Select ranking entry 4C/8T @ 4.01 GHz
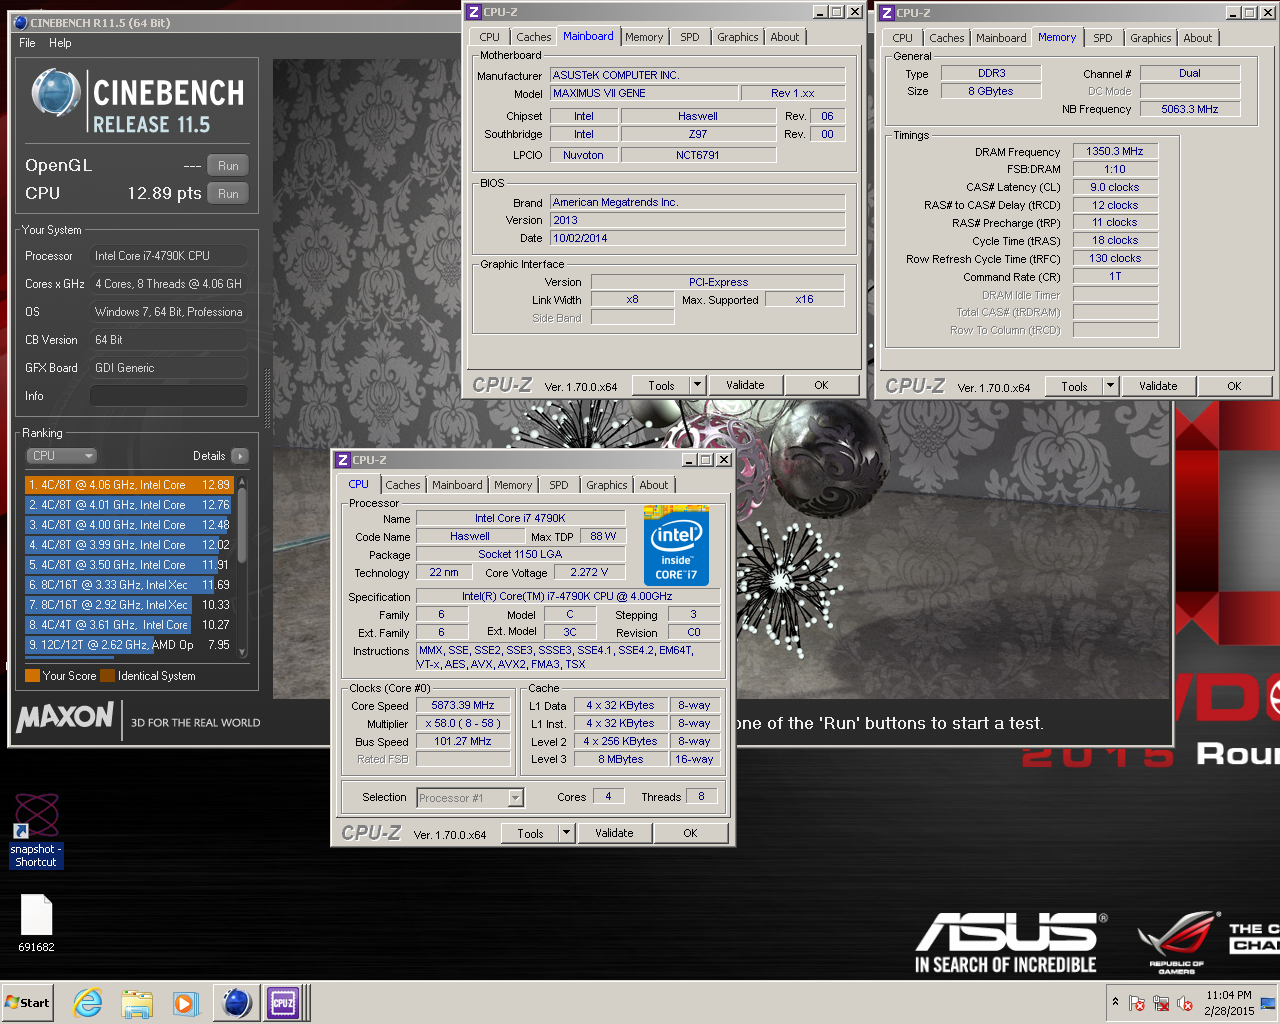 click(129, 505)
